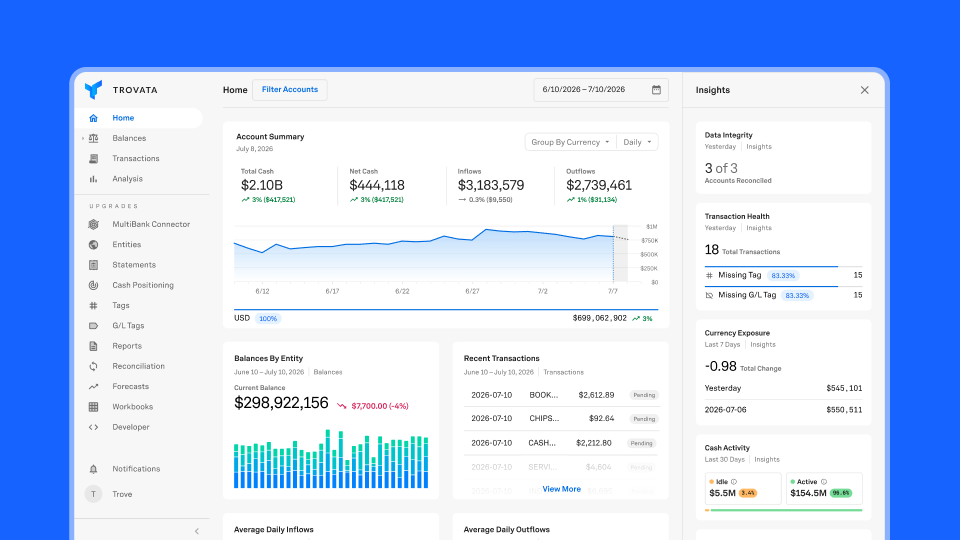Click the Notifications bell icon
The height and width of the screenshot is (540, 960).
[x=93, y=469]
